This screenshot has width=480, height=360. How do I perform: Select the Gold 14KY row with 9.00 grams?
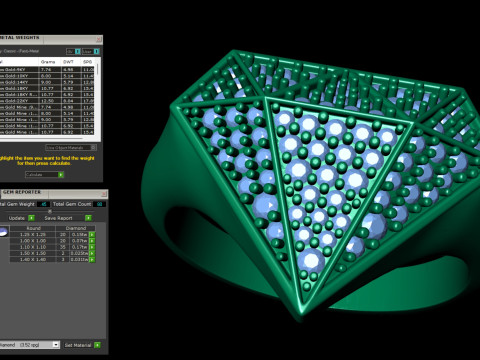[47, 82]
